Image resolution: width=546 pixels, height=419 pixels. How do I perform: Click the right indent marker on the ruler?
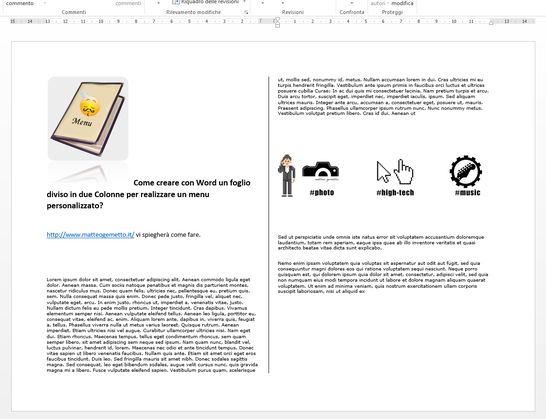pos(491,23)
